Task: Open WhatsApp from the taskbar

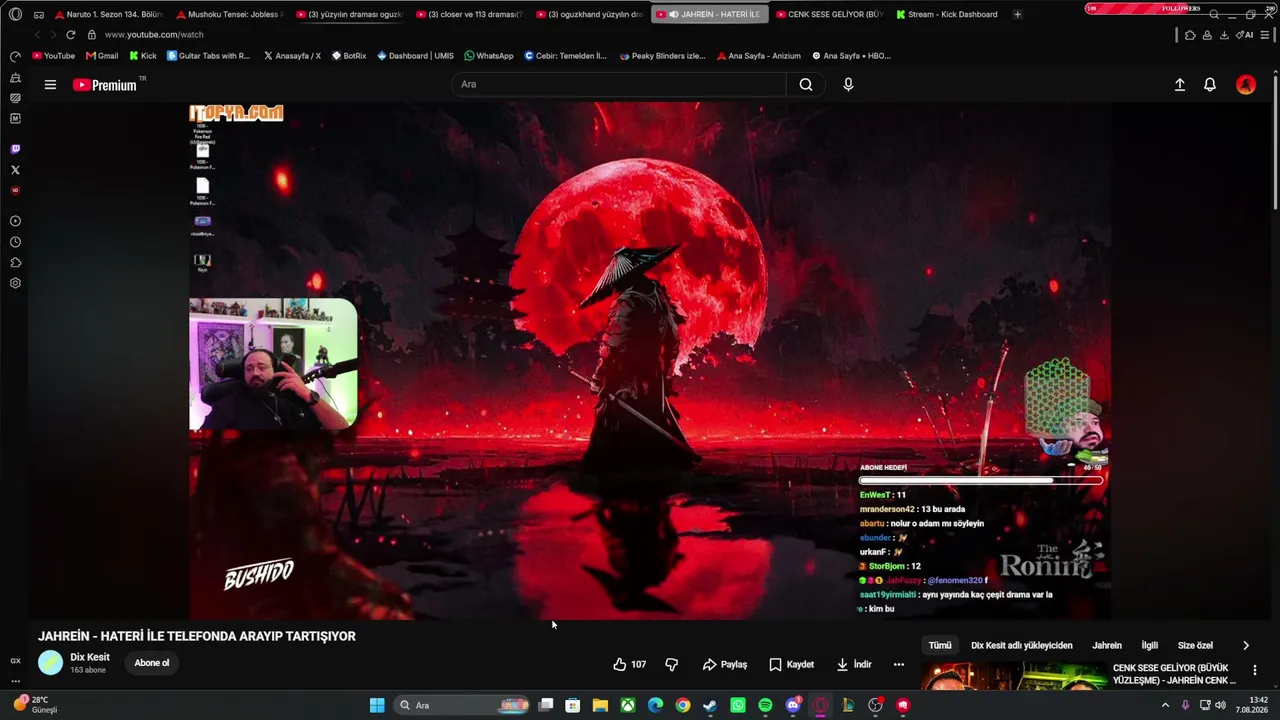Action: [738, 705]
